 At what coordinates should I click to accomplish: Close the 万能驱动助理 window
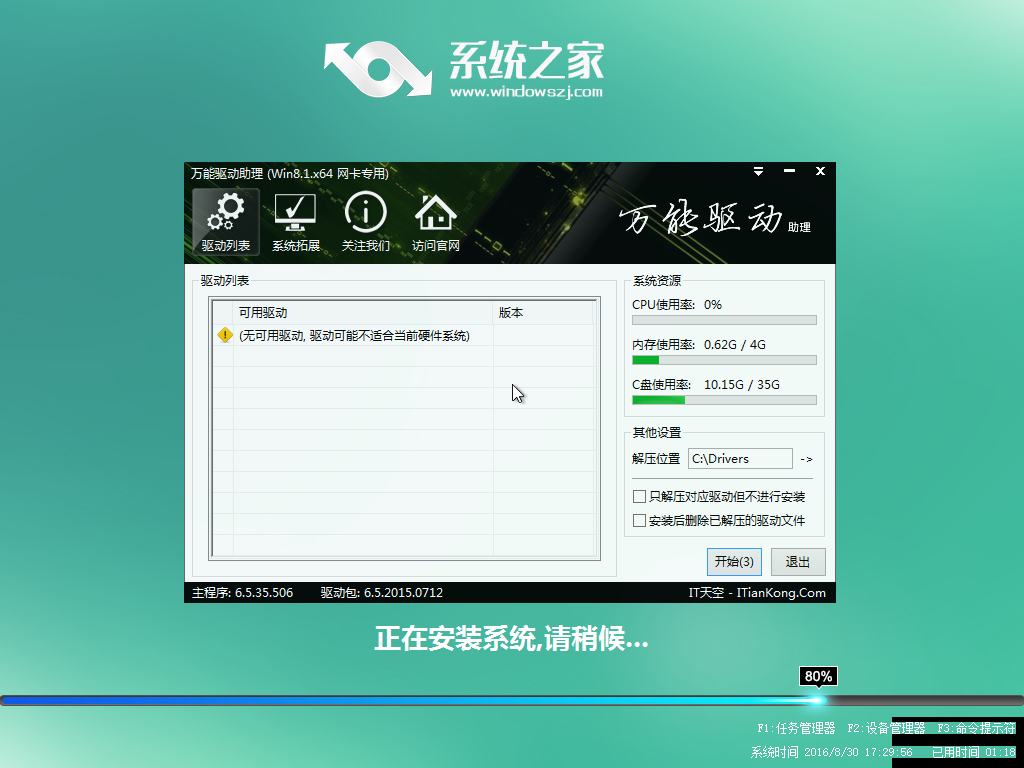tap(820, 171)
